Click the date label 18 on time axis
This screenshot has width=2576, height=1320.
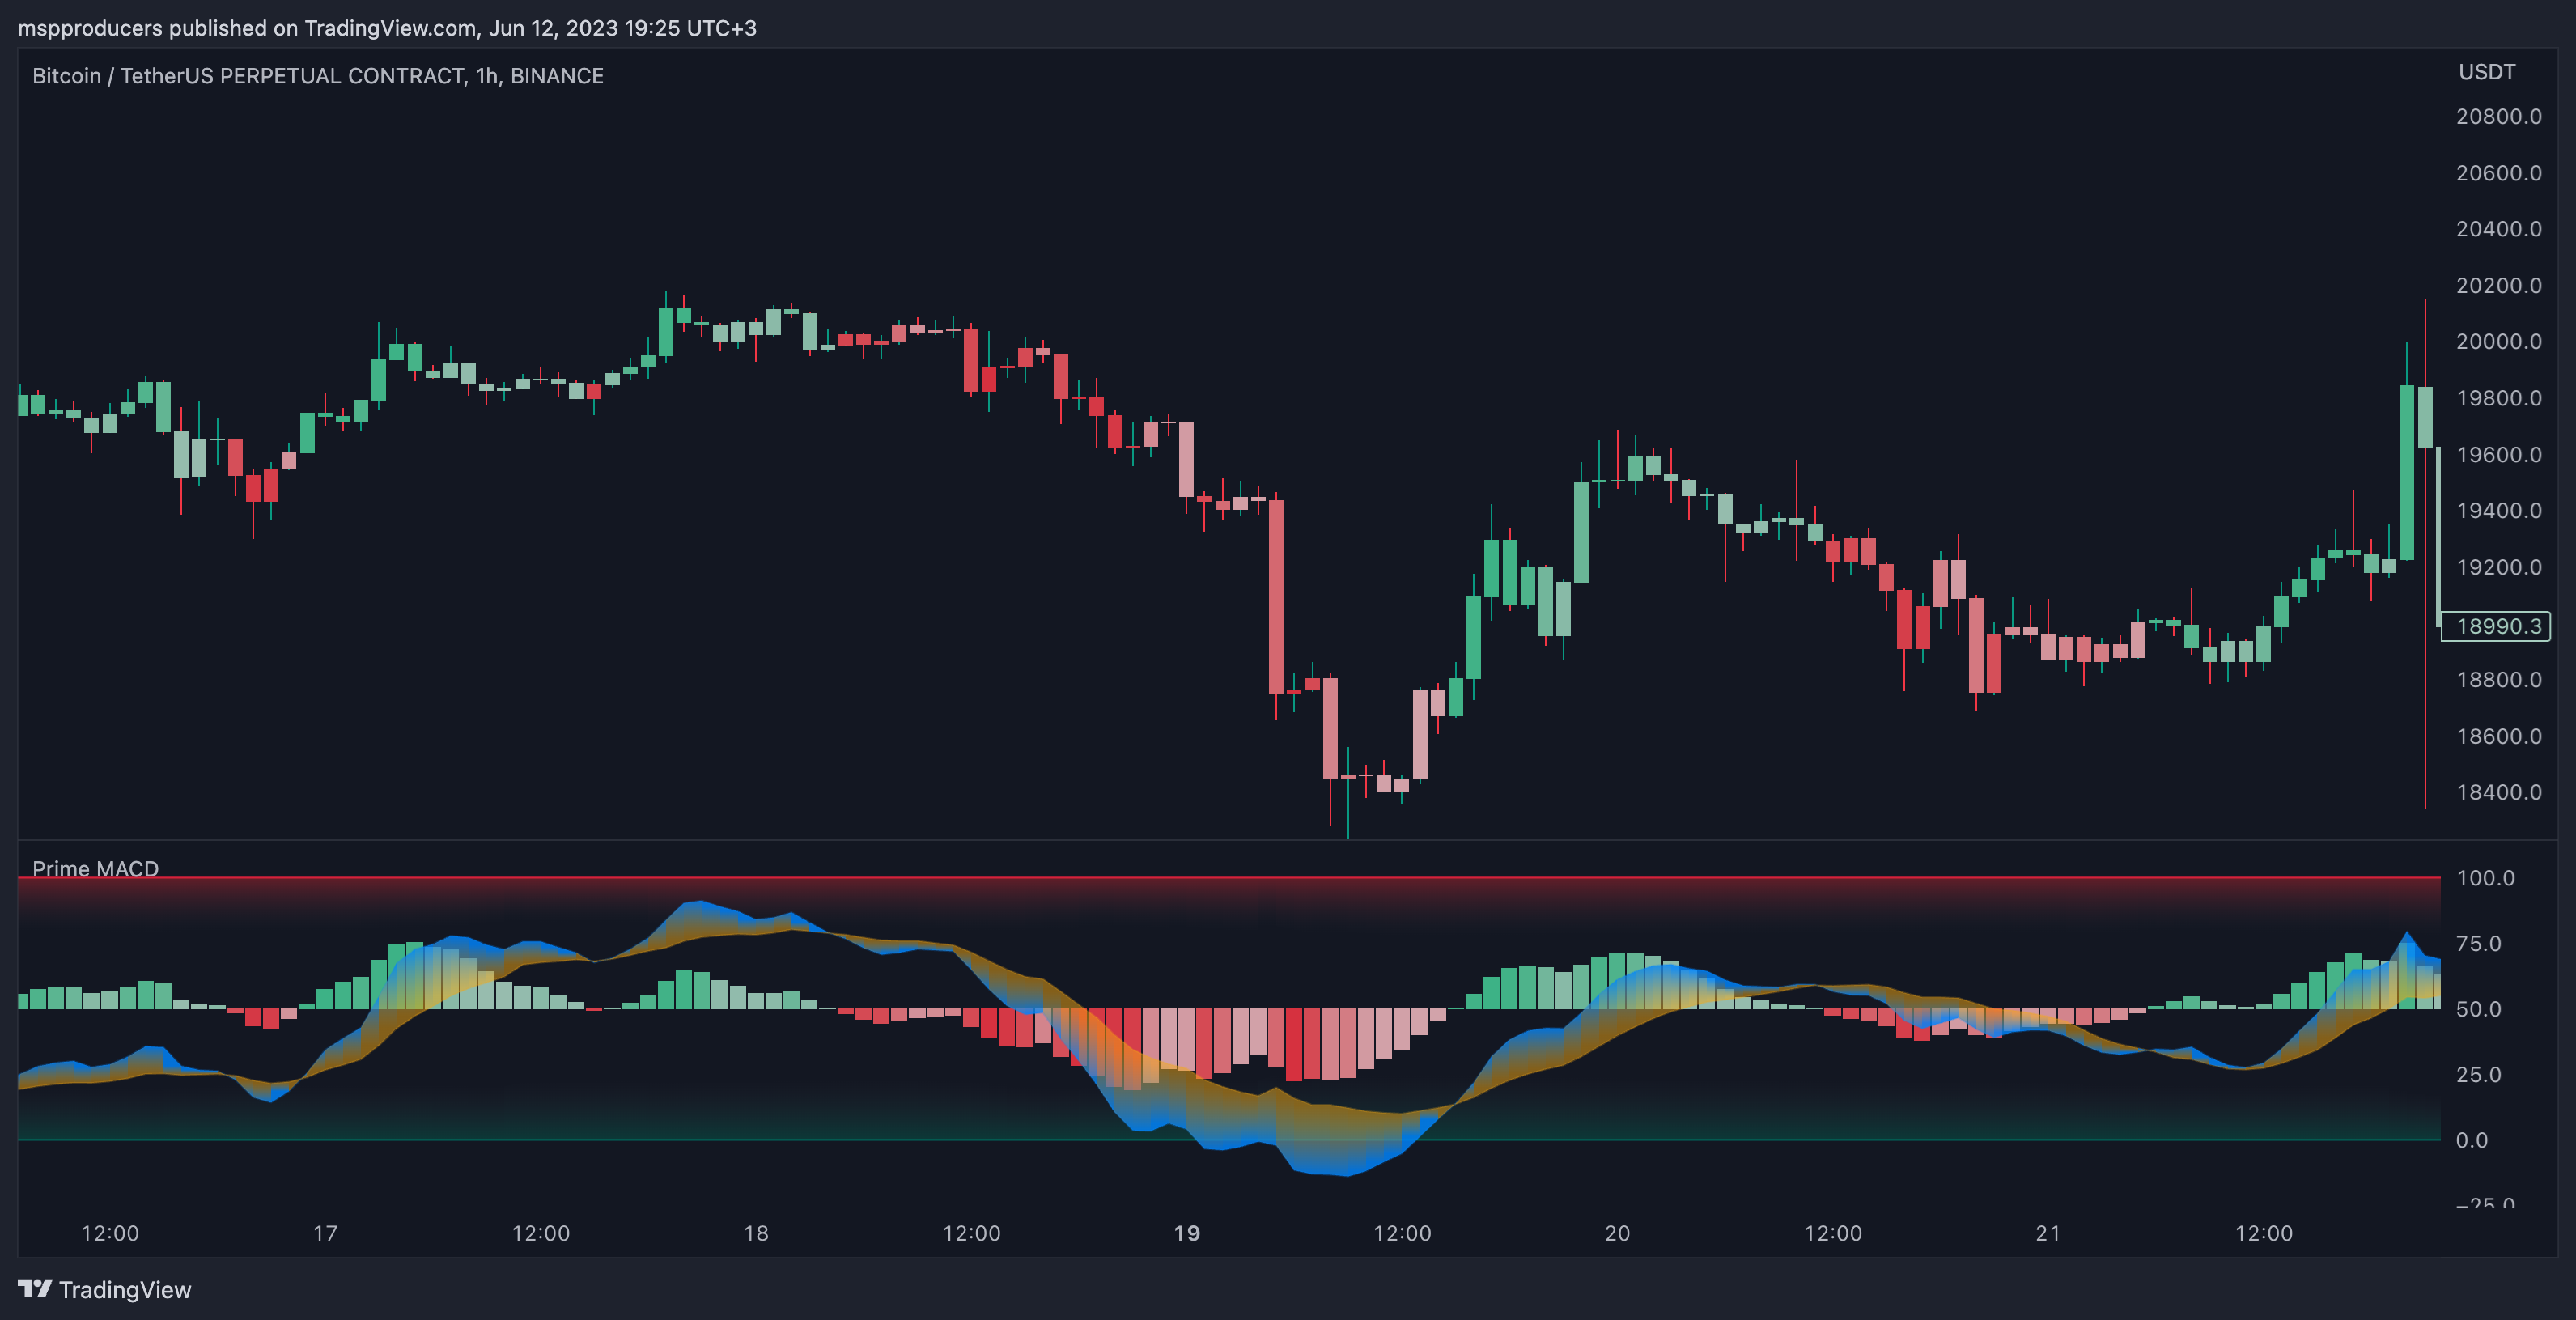756,1233
